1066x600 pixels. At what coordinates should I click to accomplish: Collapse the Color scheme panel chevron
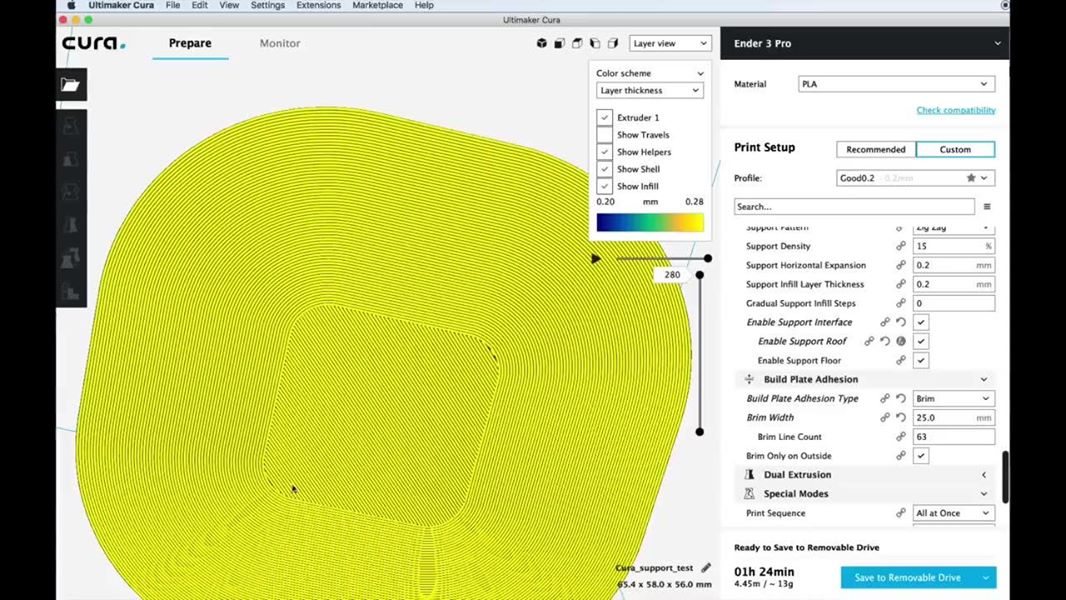click(700, 73)
